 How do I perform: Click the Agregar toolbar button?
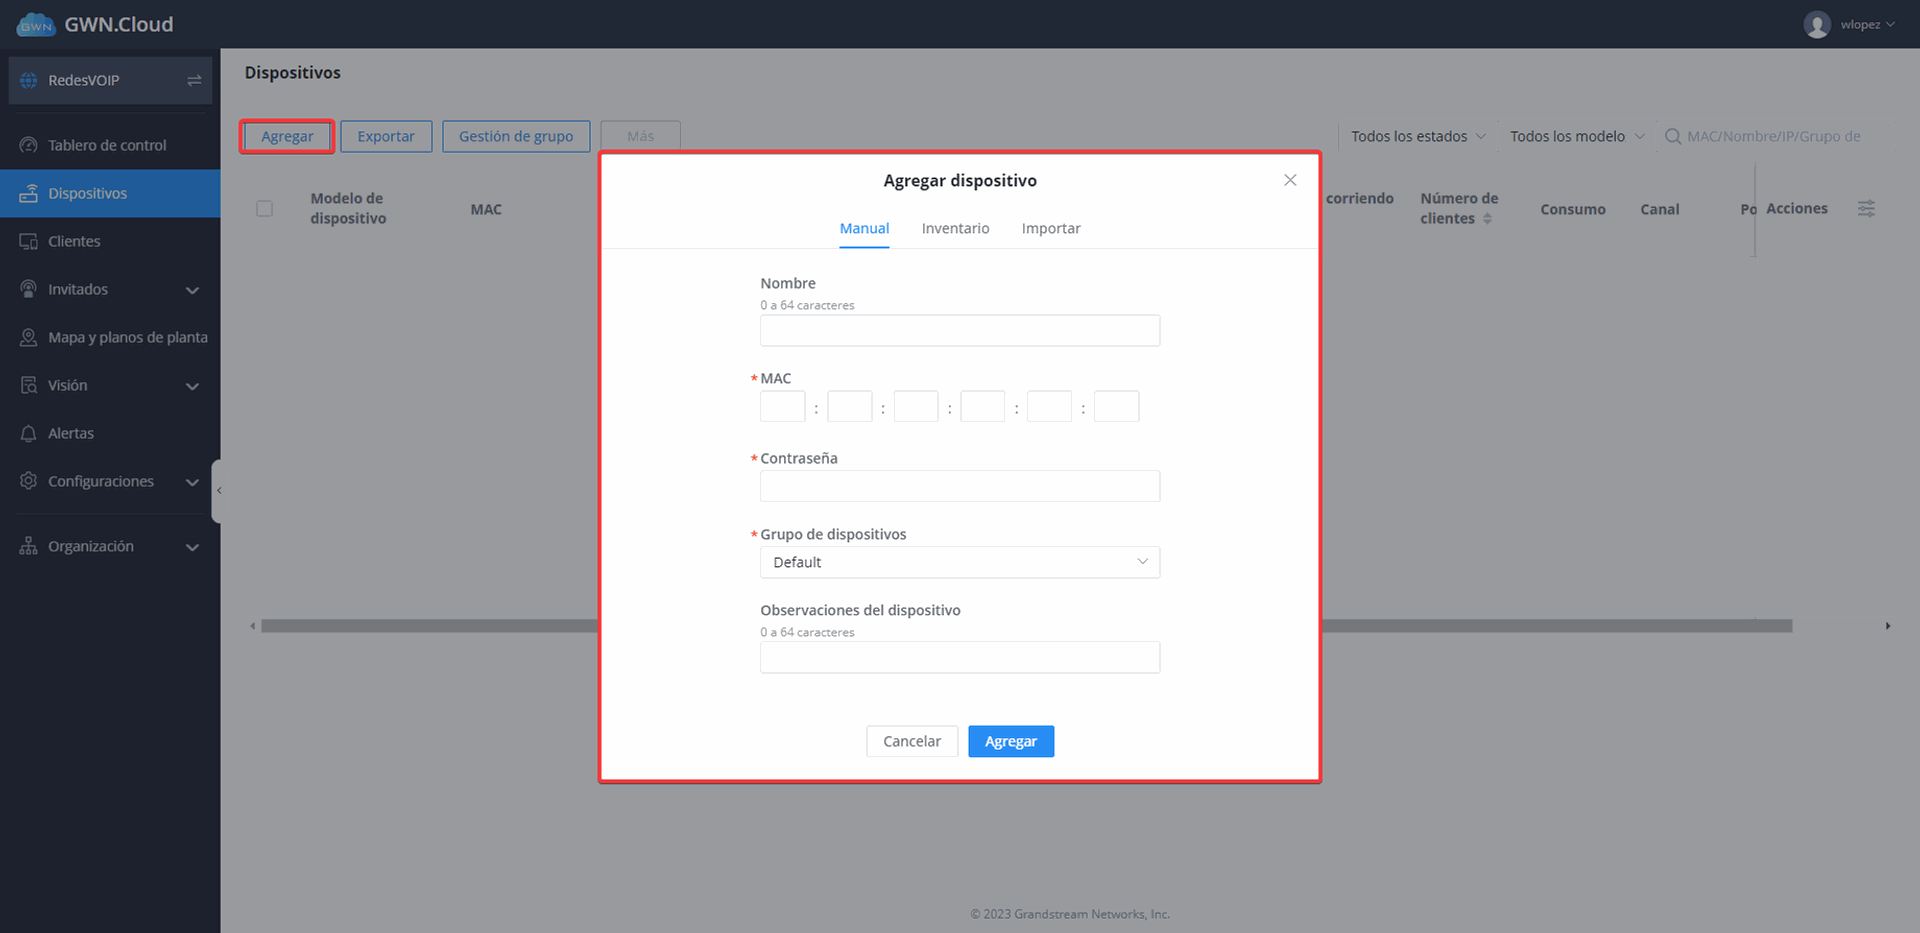point(287,136)
